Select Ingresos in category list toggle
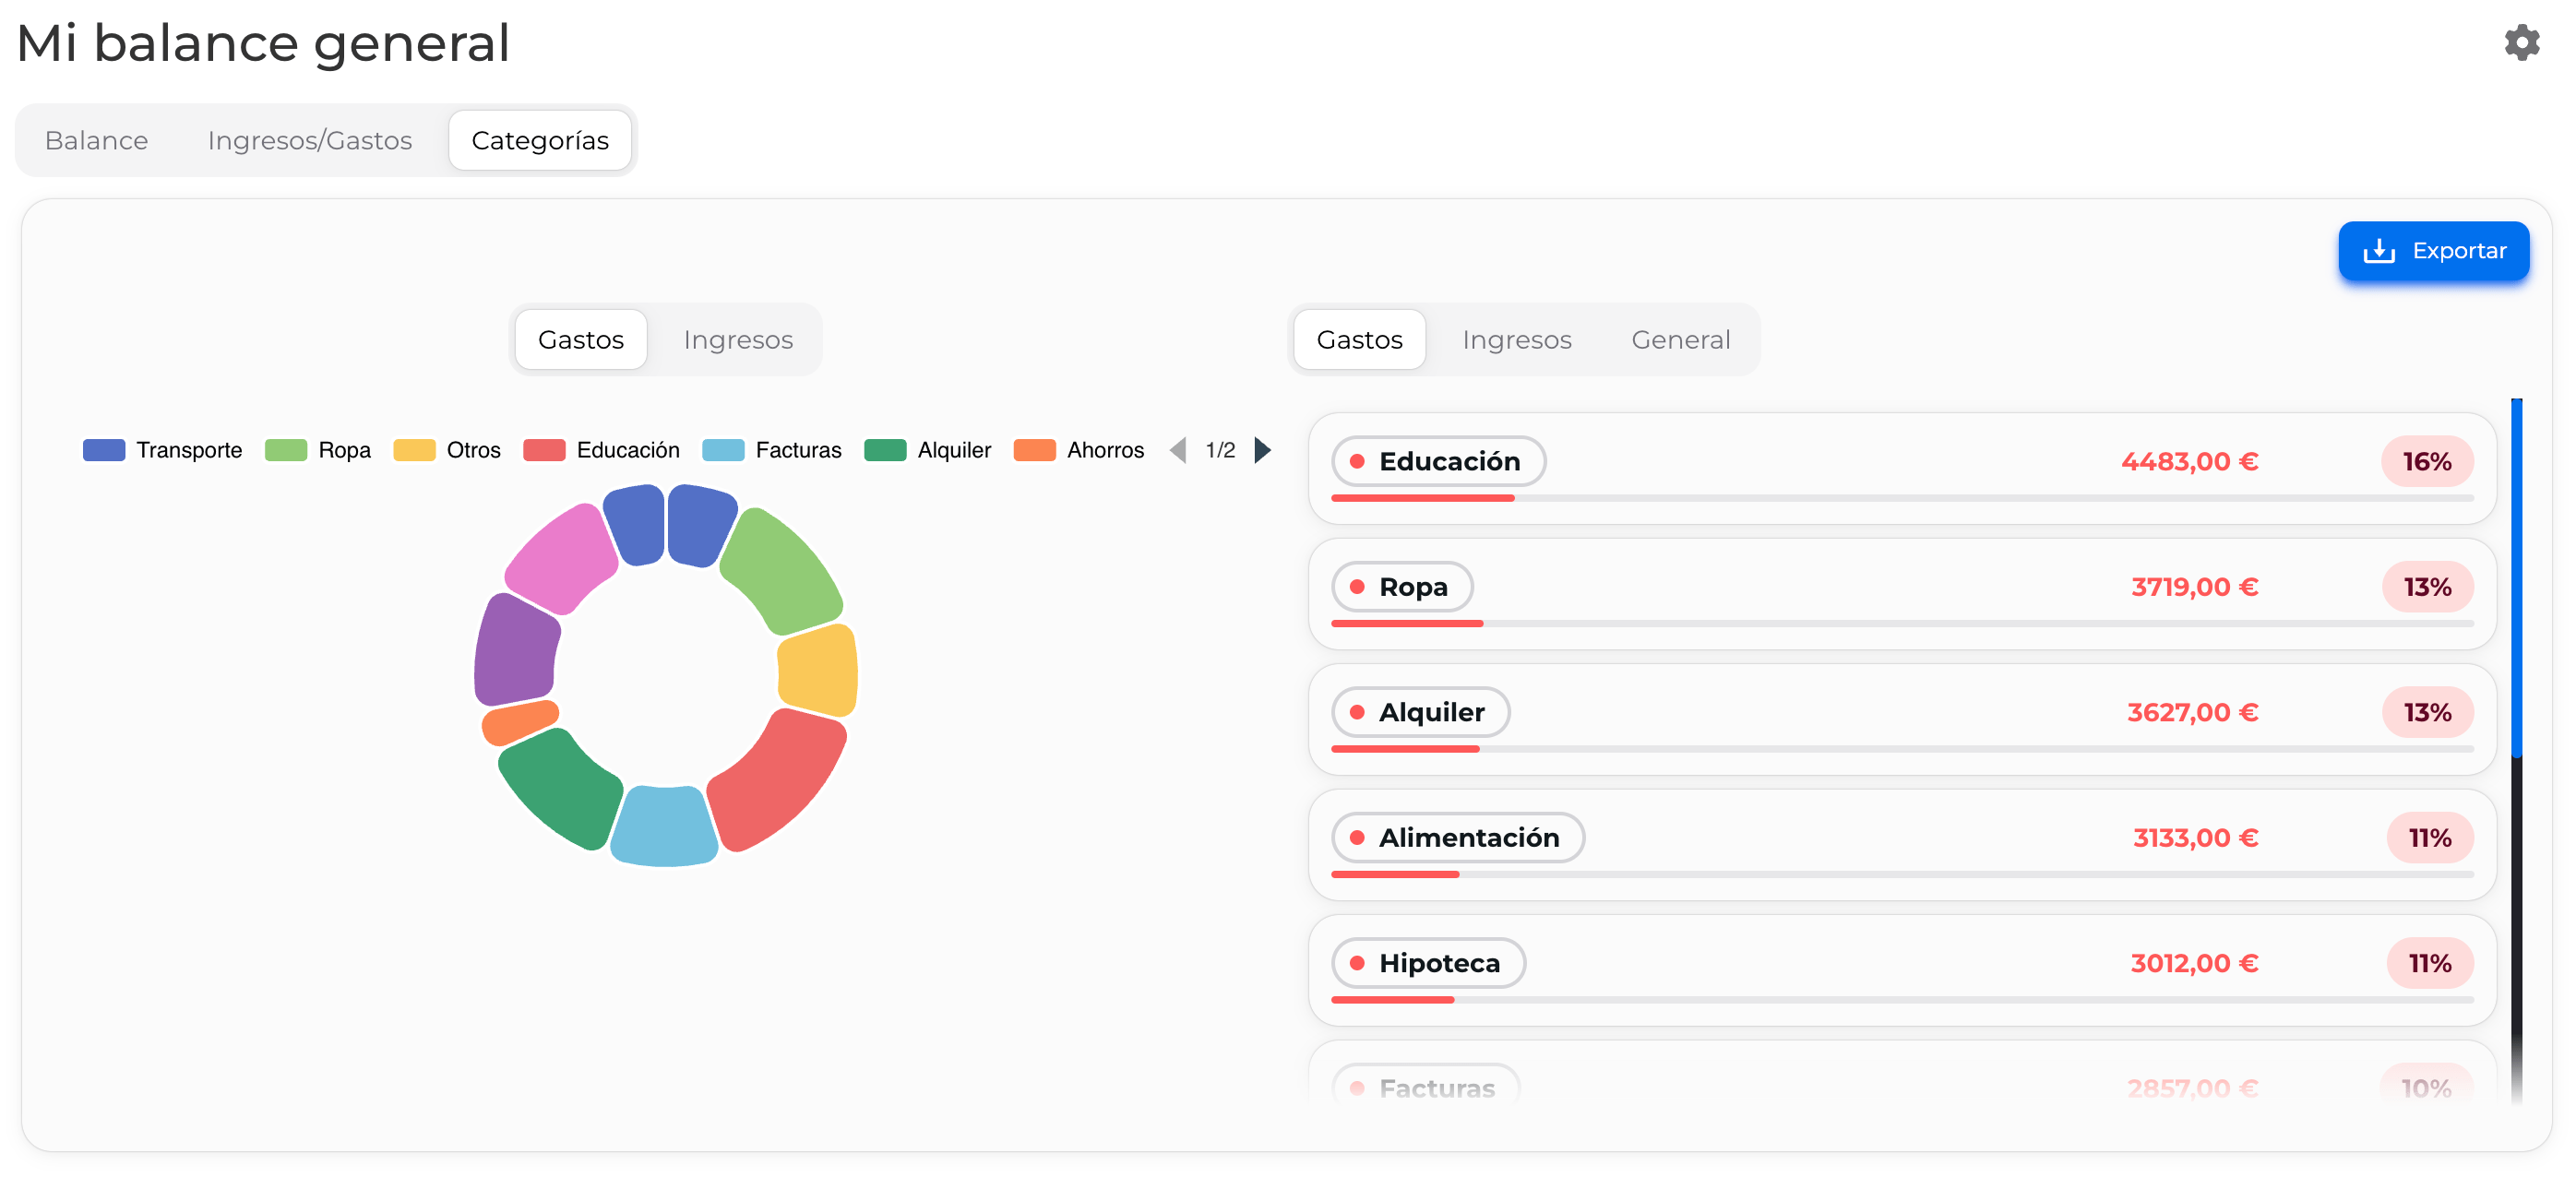 click(1516, 340)
